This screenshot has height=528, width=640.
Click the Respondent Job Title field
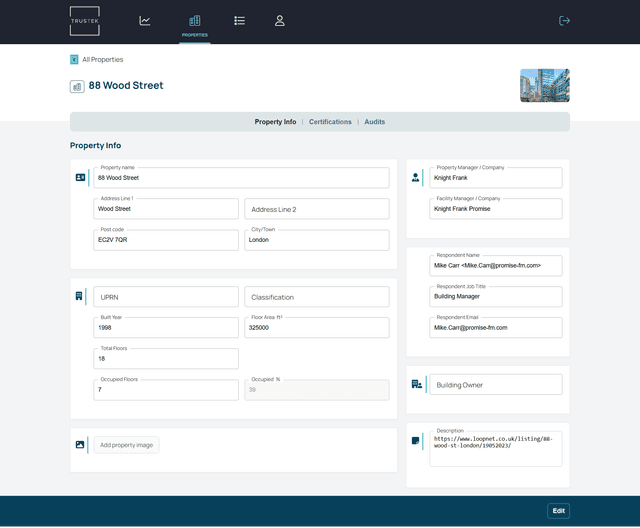pos(496,297)
